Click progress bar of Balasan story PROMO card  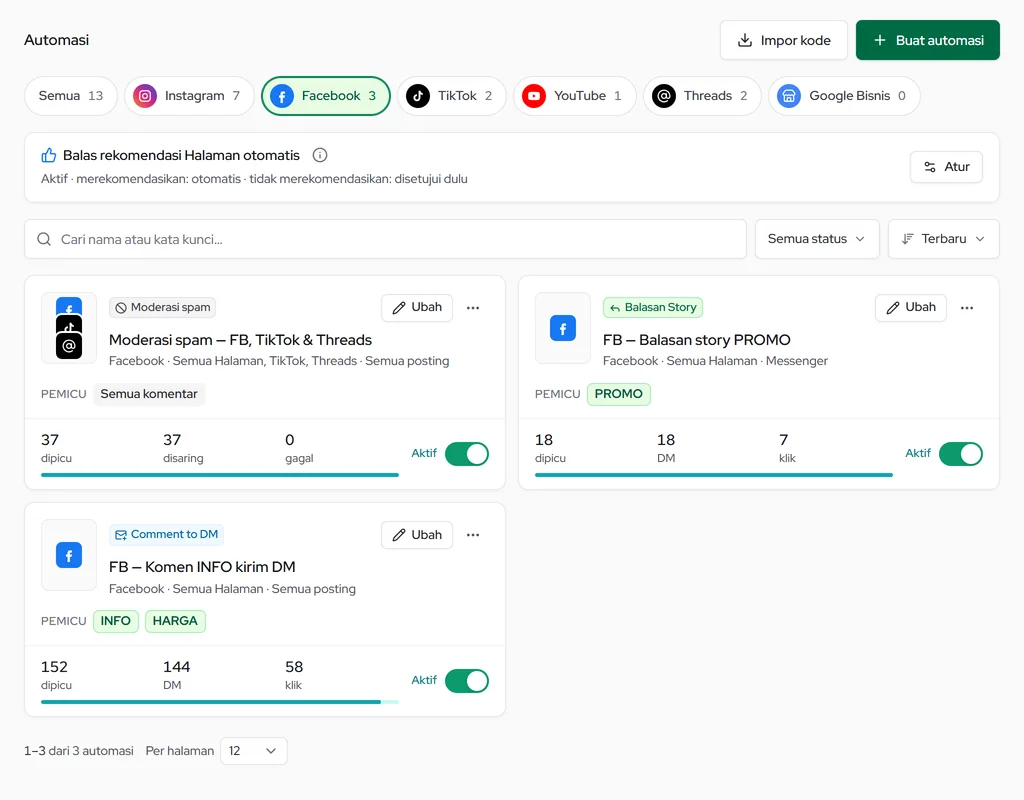pos(714,475)
